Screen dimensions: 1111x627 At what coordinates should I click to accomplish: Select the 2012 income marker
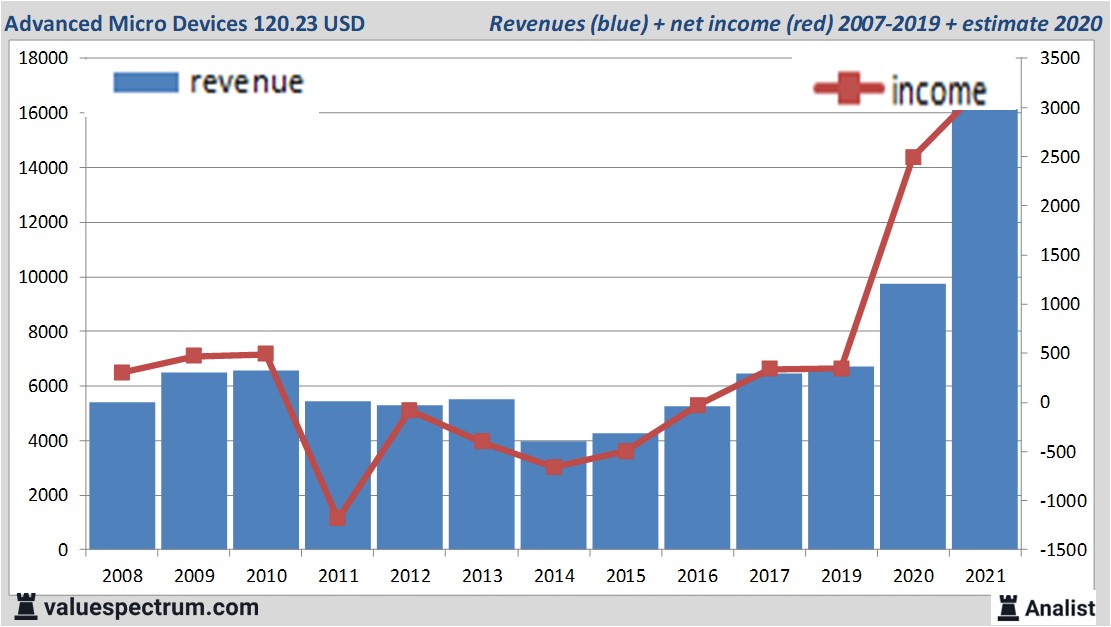409,410
